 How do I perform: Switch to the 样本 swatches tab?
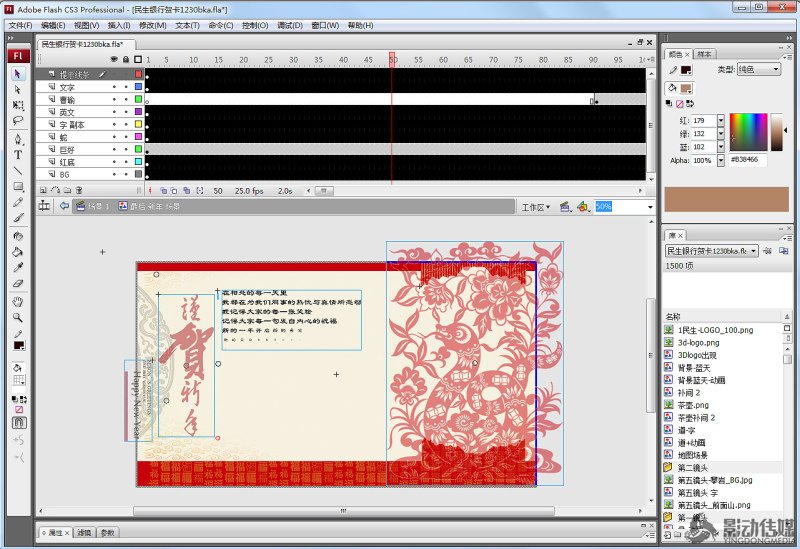pyautogui.click(x=705, y=54)
